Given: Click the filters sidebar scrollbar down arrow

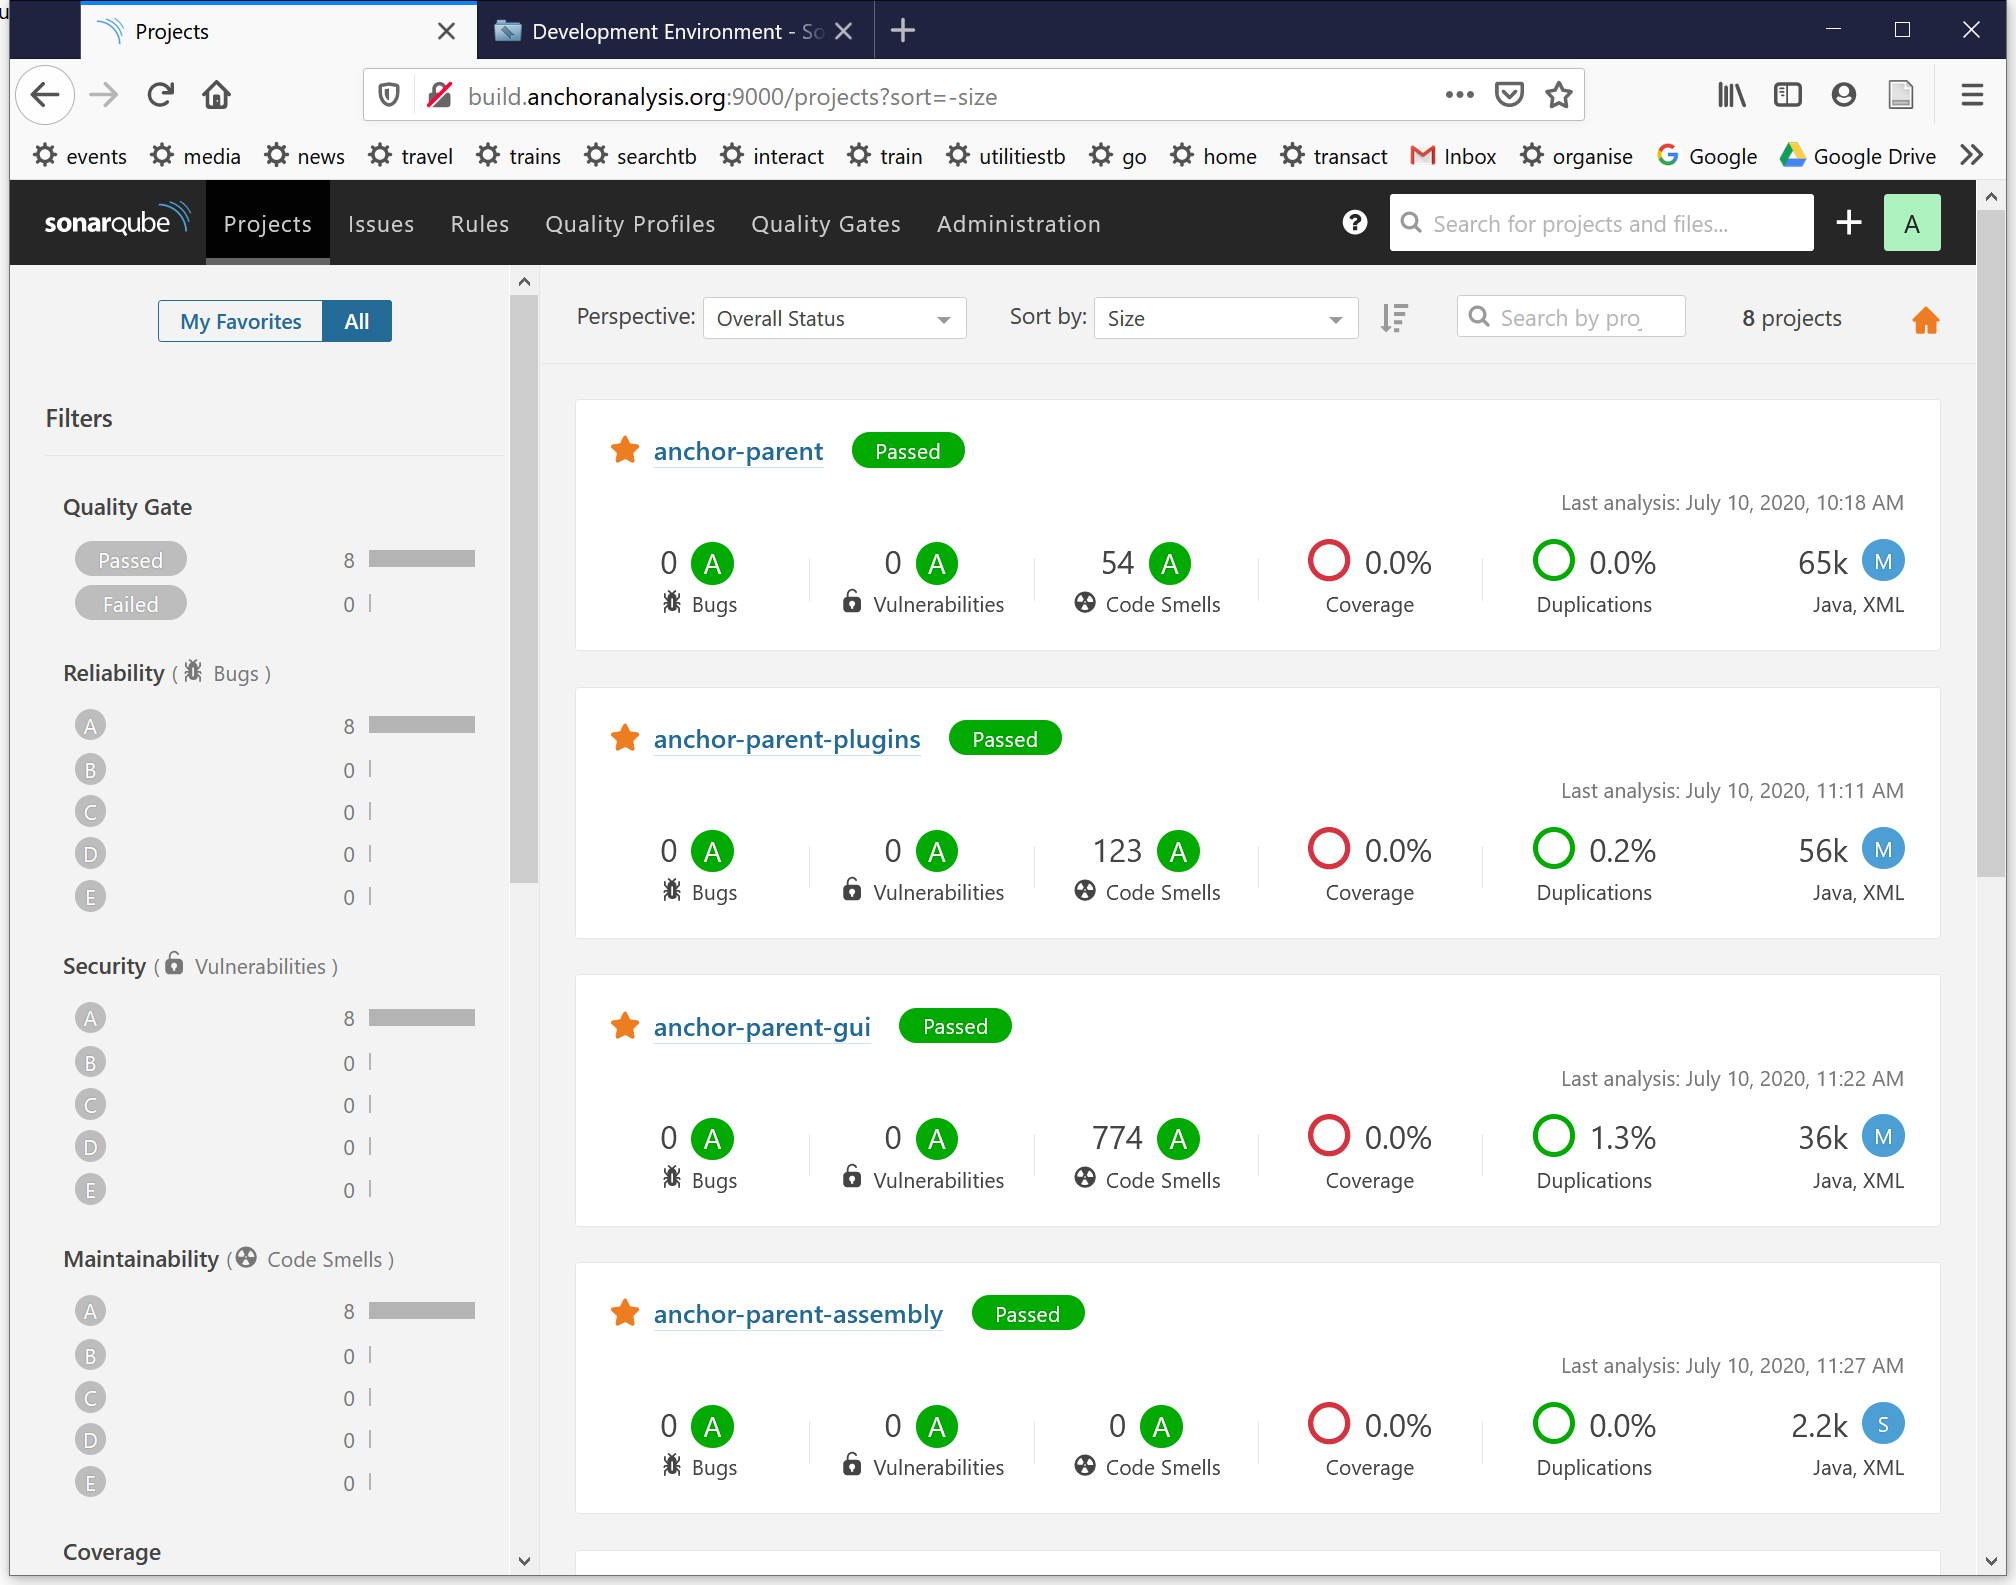Looking at the screenshot, I should pos(524,1560).
